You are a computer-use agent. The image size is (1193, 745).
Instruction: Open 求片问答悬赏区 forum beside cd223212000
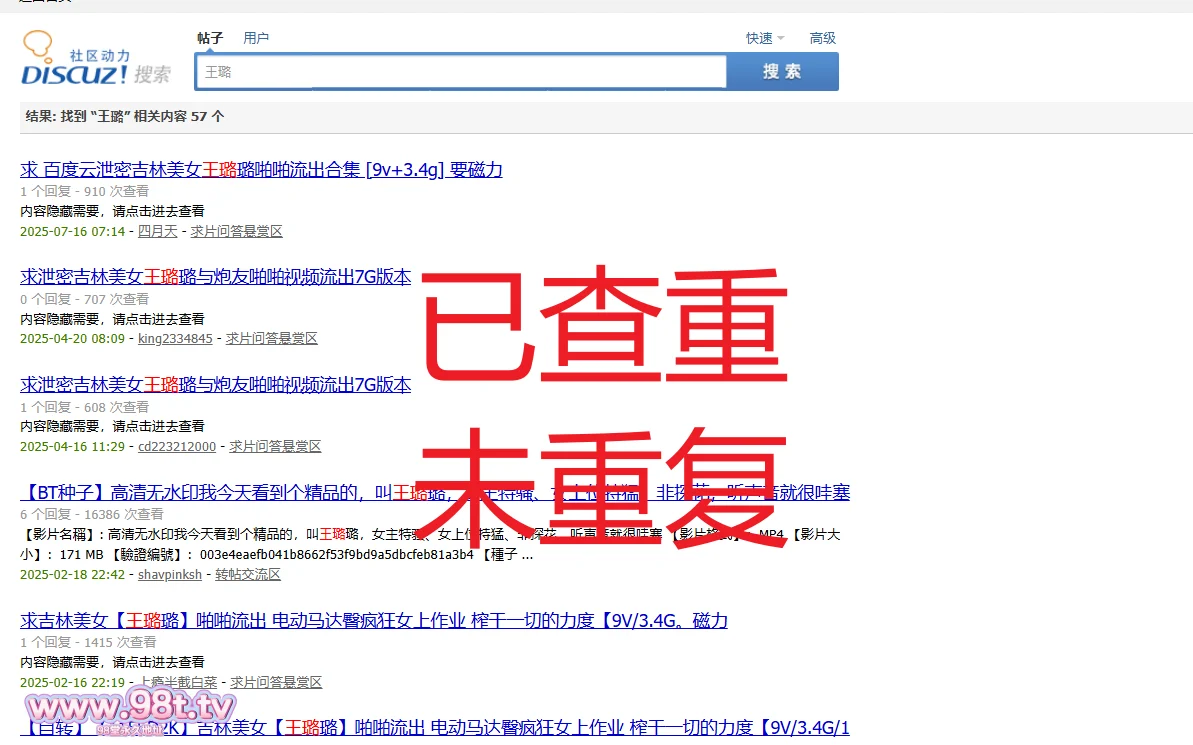click(x=276, y=447)
